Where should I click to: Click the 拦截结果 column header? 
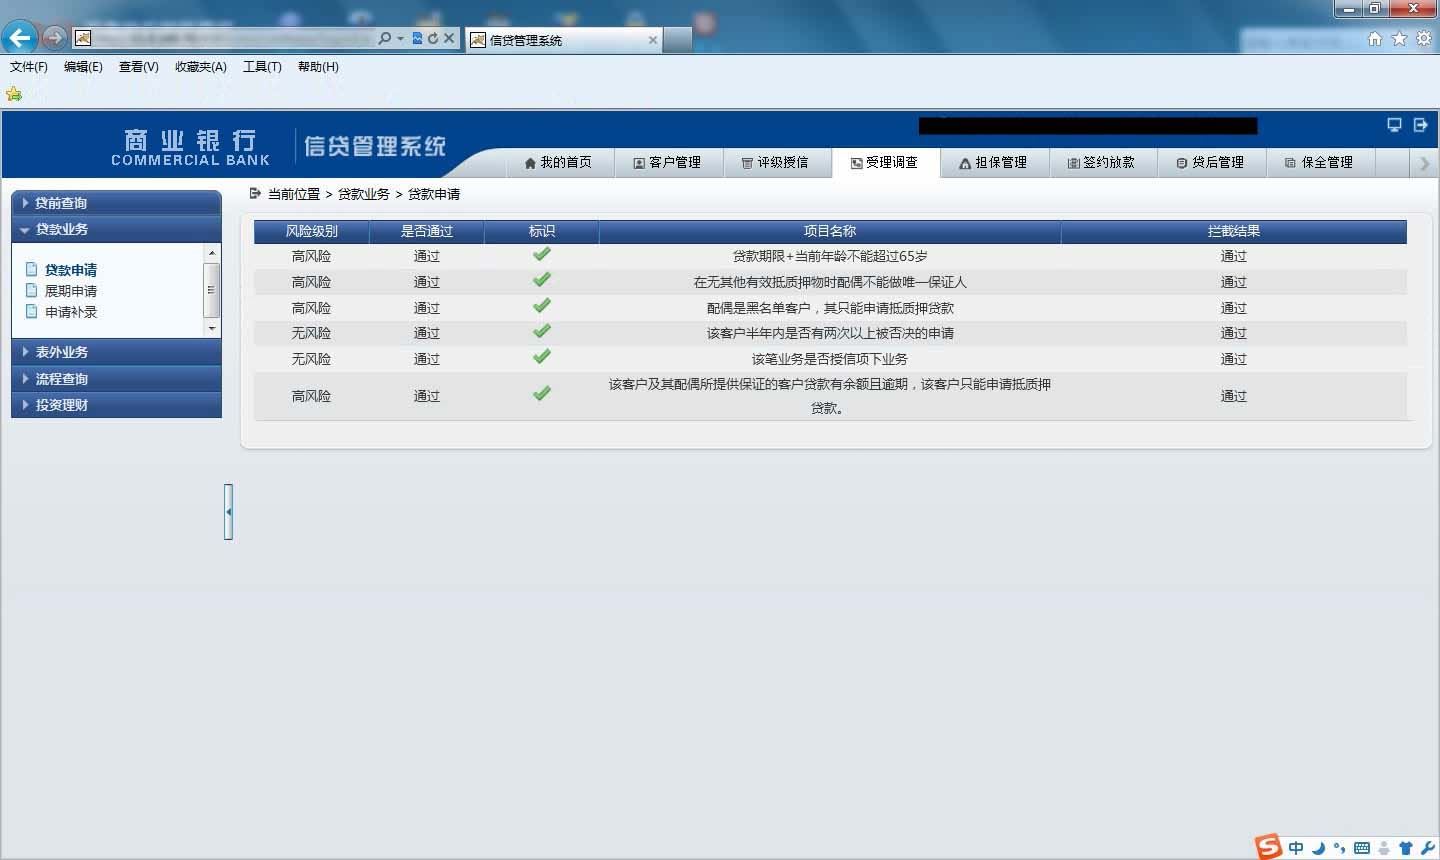tap(1234, 231)
